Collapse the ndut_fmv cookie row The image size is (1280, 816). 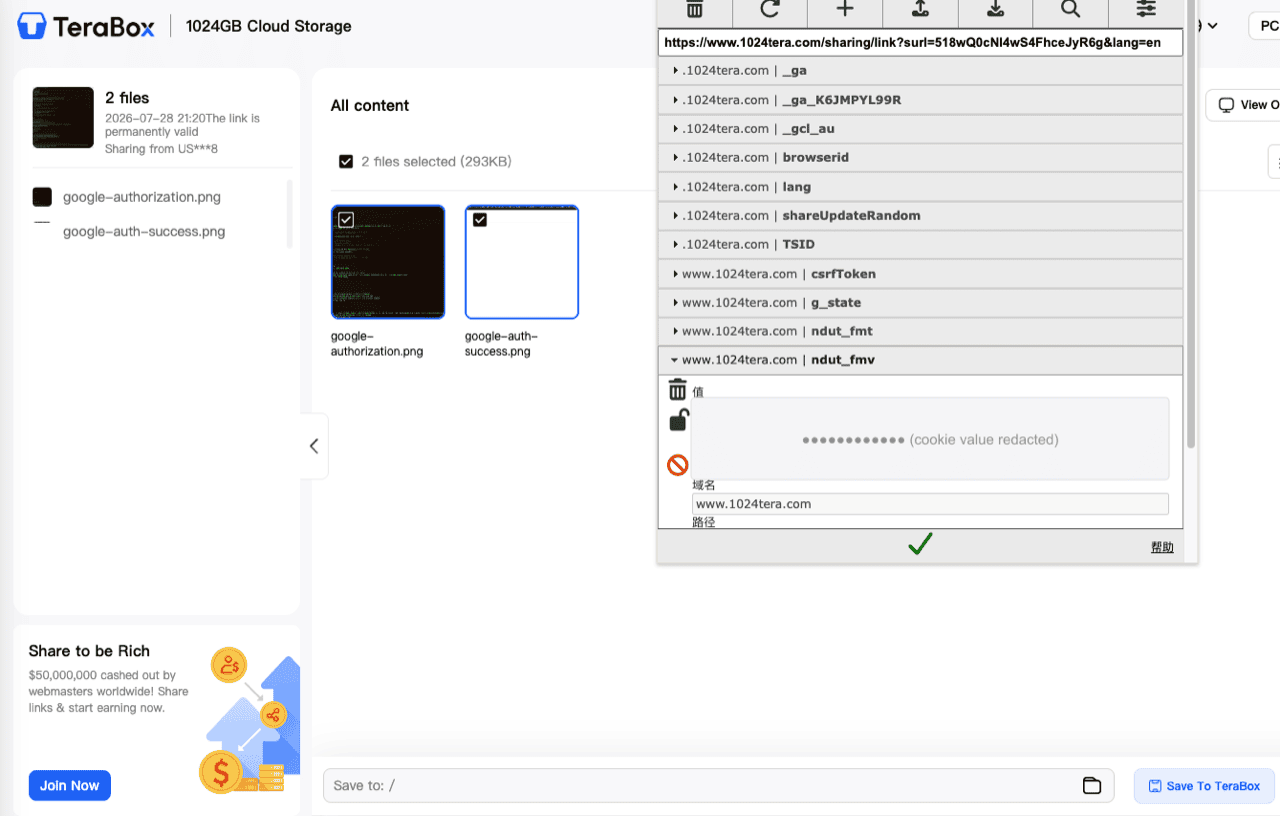(x=921, y=360)
